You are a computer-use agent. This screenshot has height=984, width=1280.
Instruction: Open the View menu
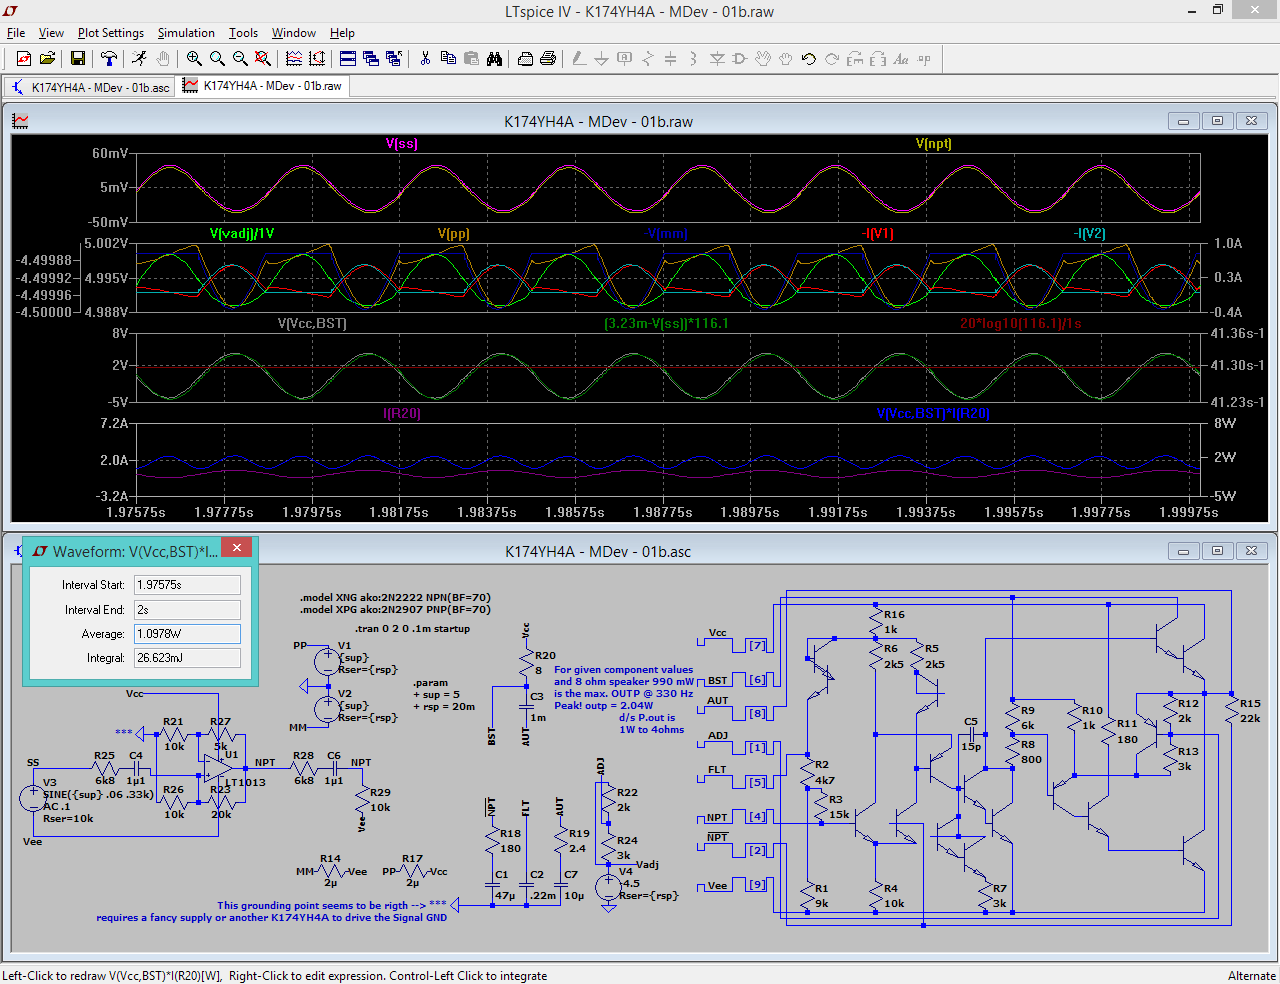click(x=51, y=33)
